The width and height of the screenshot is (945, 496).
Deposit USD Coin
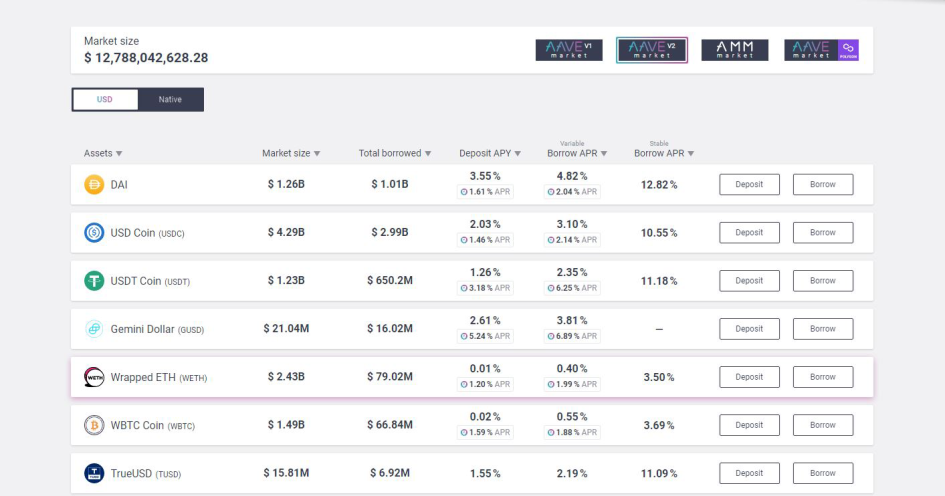tap(749, 233)
